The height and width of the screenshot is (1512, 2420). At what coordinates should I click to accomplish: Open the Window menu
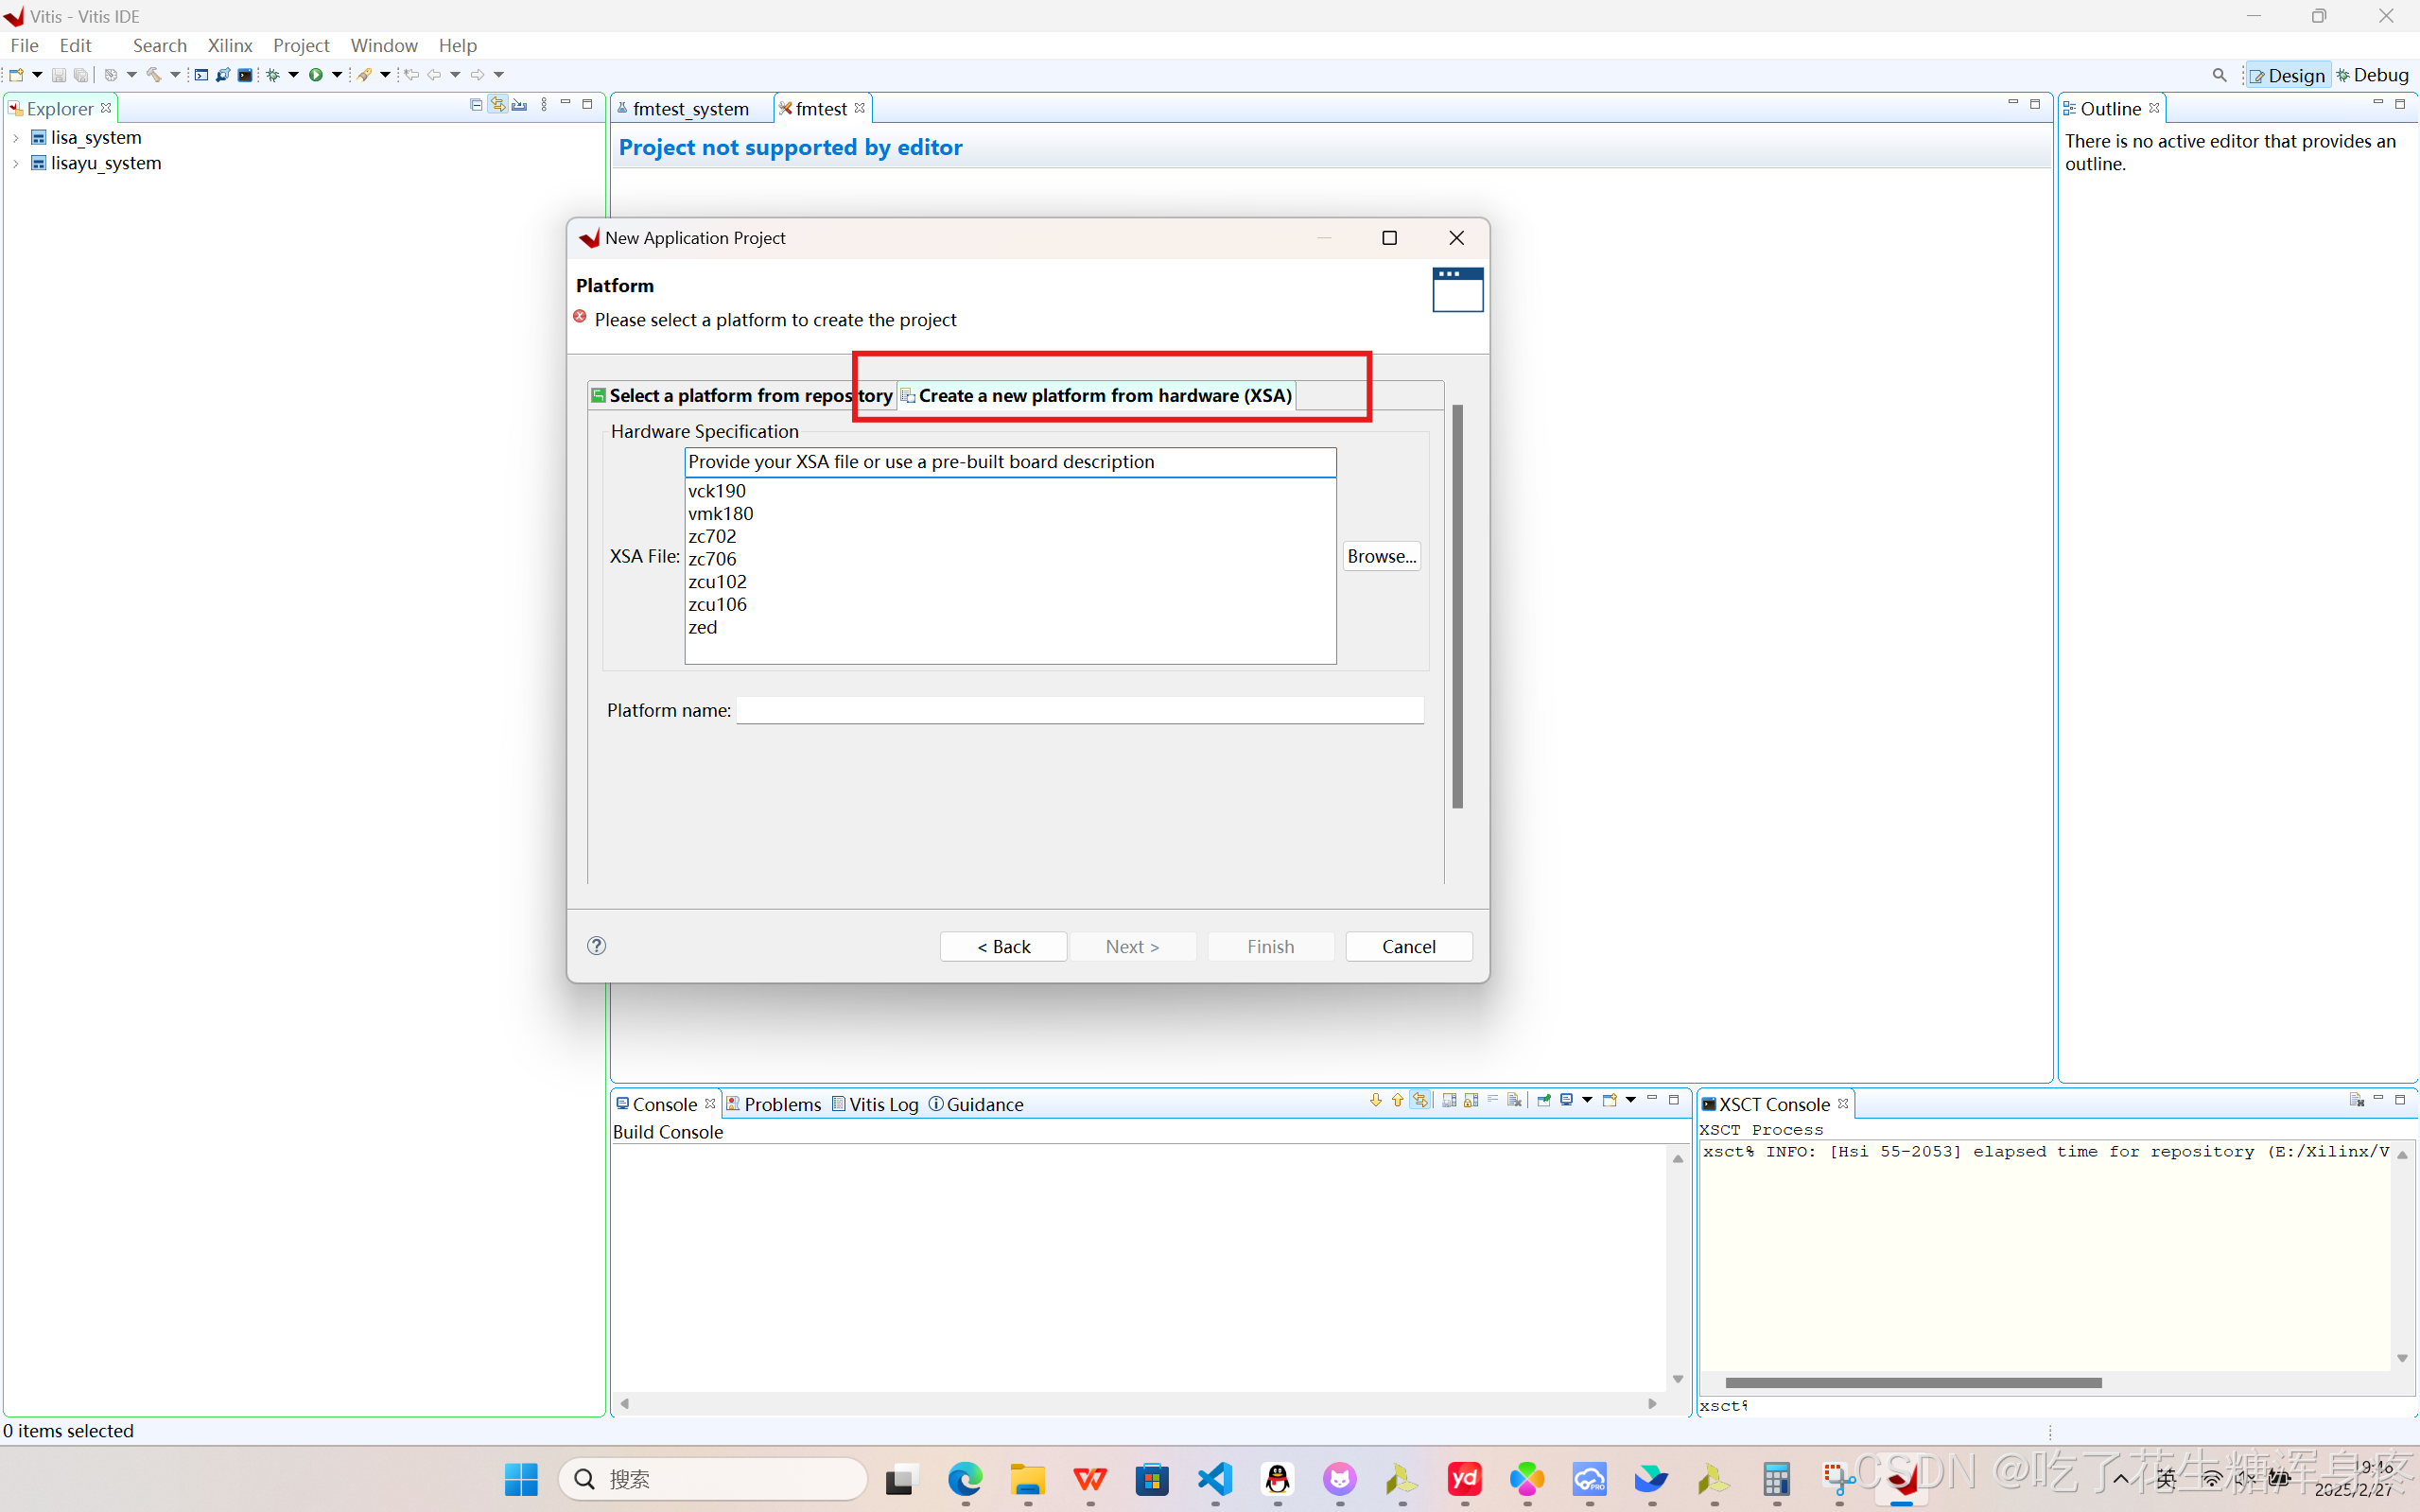pyautogui.click(x=384, y=45)
